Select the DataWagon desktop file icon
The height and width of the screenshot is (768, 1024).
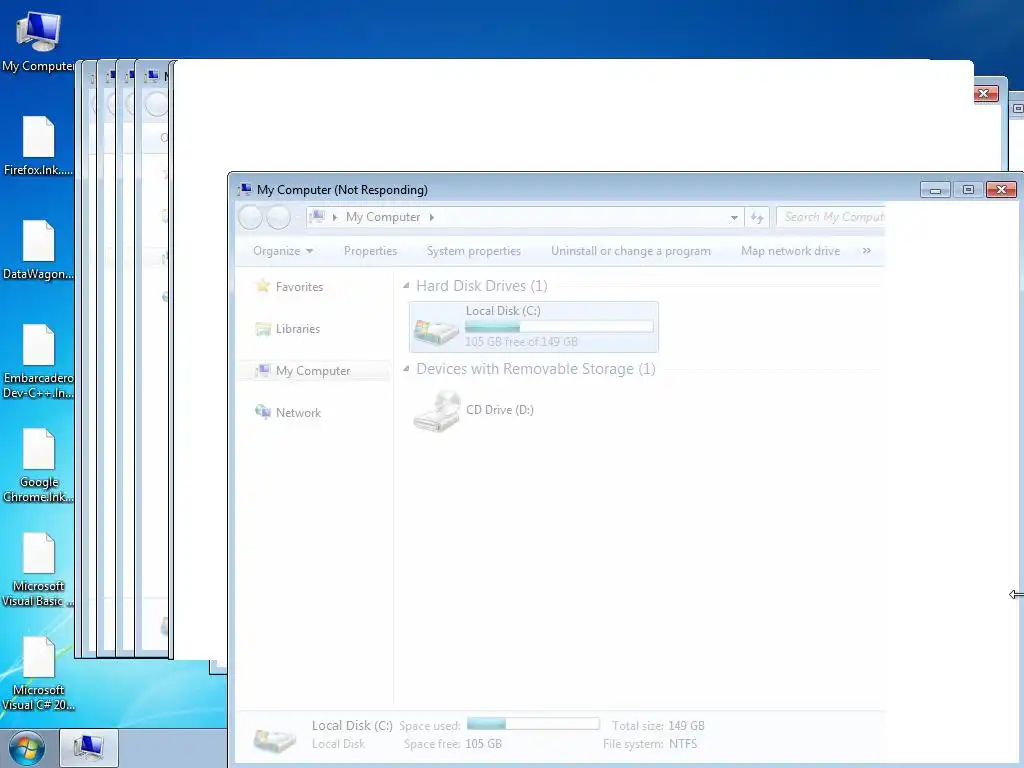click(x=39, y=241)
